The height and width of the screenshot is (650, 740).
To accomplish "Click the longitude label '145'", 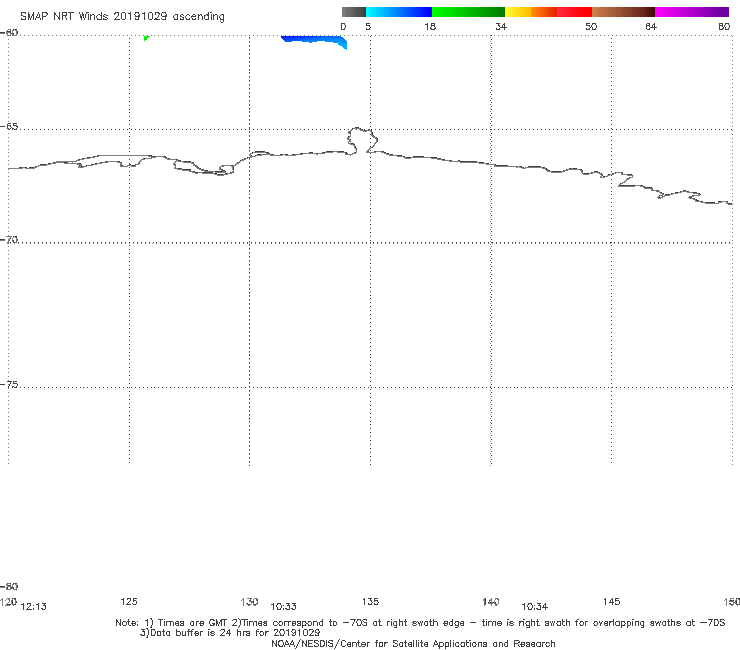I will (612, 601).
